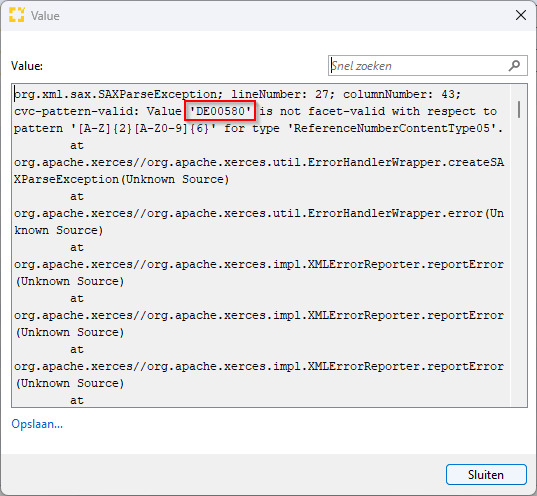Click the ErrorHandlerWrapper.createSA stack line
The image size is (537, 496).
(x=259, y=162)
